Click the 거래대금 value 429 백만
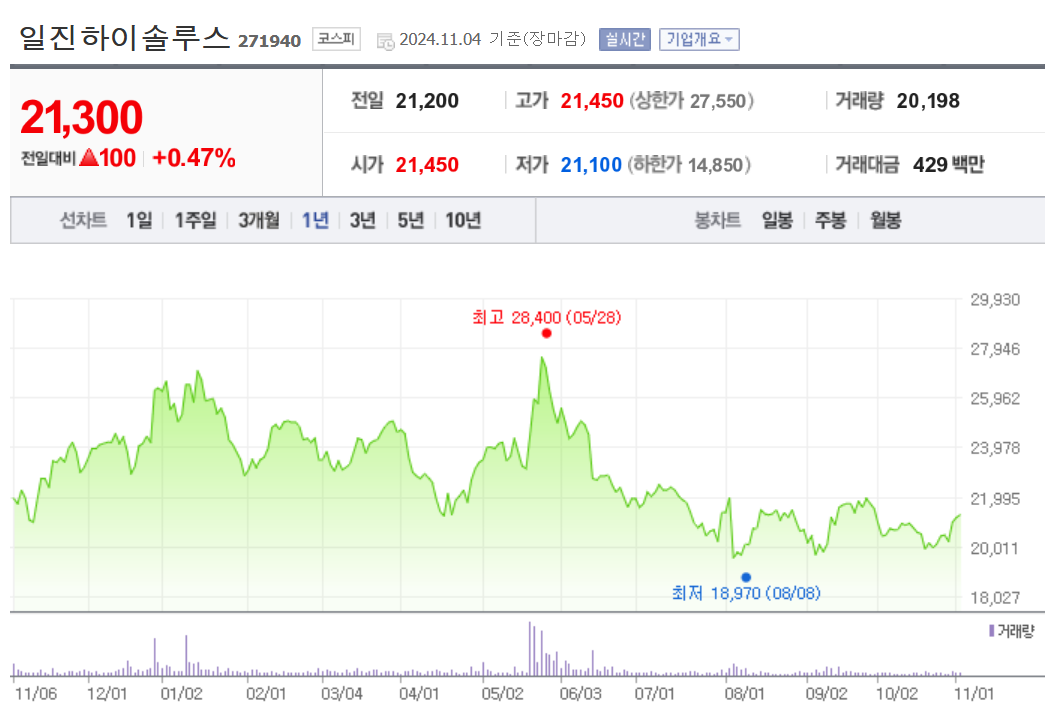 pyautogui.click(x=948, y=165)
